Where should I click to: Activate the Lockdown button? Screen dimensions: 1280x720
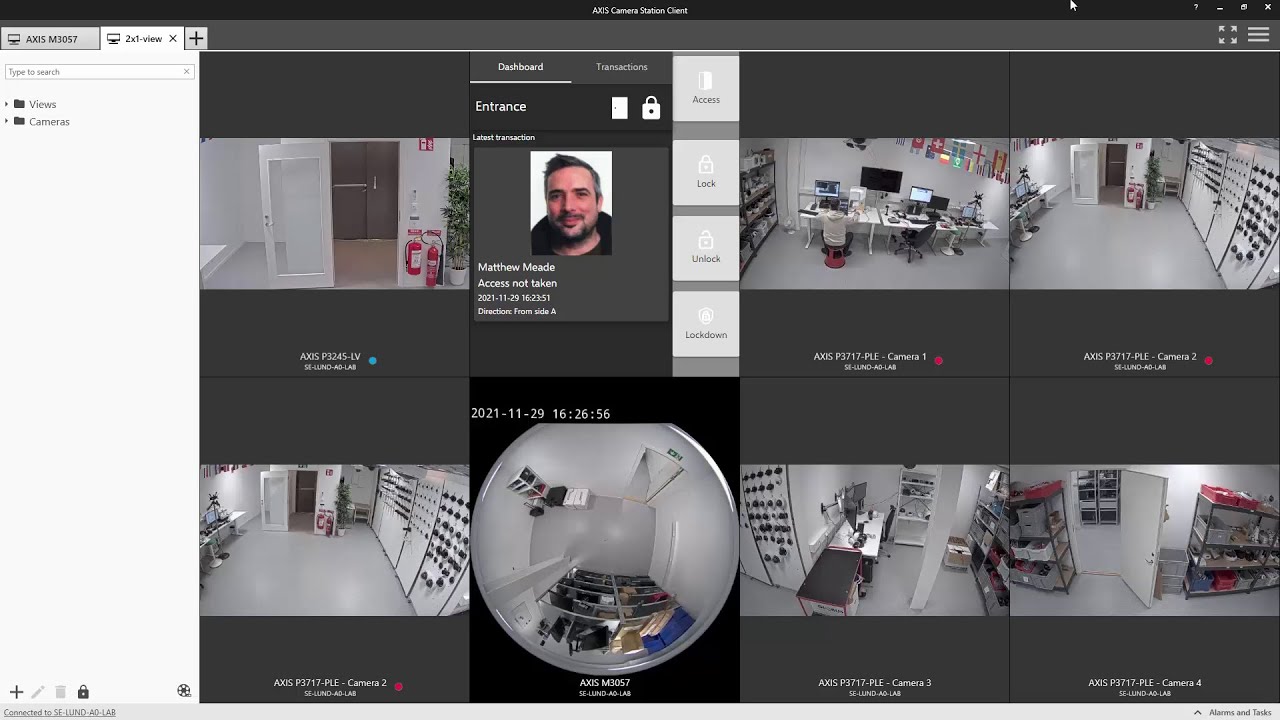(x=706, y=323)
